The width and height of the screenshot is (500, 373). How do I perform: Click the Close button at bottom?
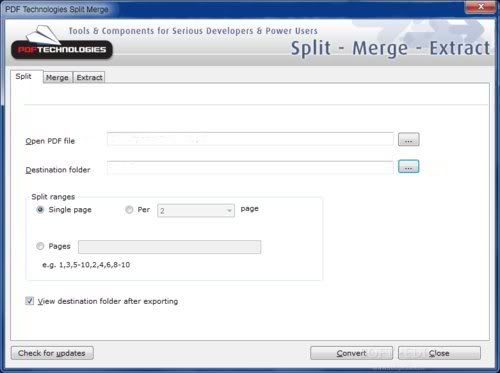coord(439,353)
